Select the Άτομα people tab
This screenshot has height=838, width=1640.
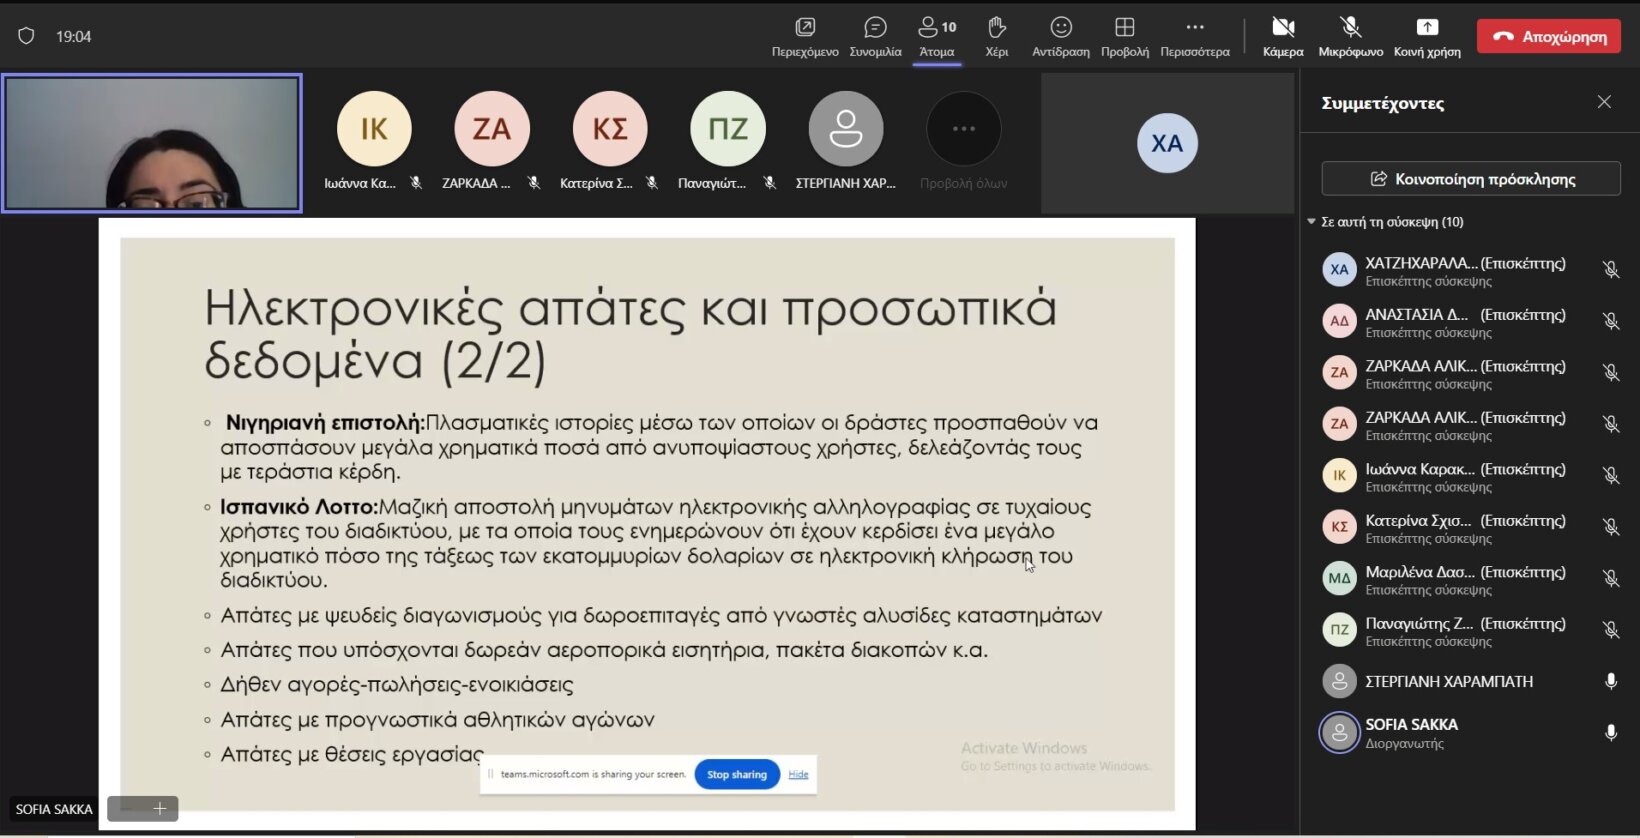point(937,36)
